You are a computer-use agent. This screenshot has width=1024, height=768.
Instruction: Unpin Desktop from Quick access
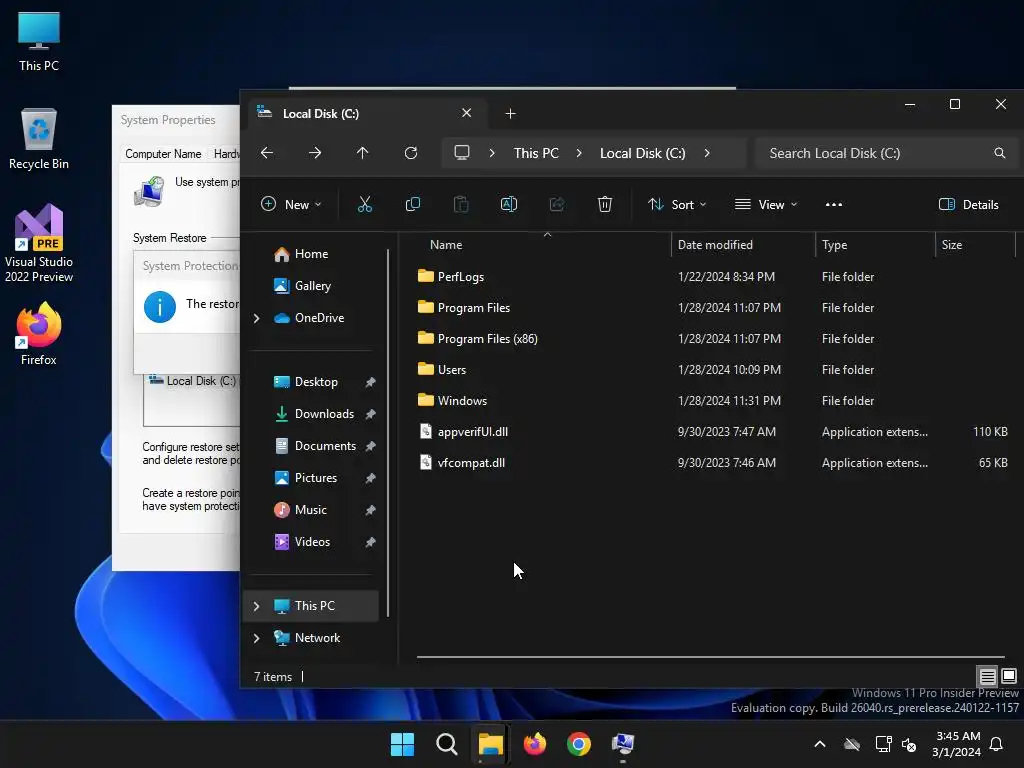[x=370, y=382]
